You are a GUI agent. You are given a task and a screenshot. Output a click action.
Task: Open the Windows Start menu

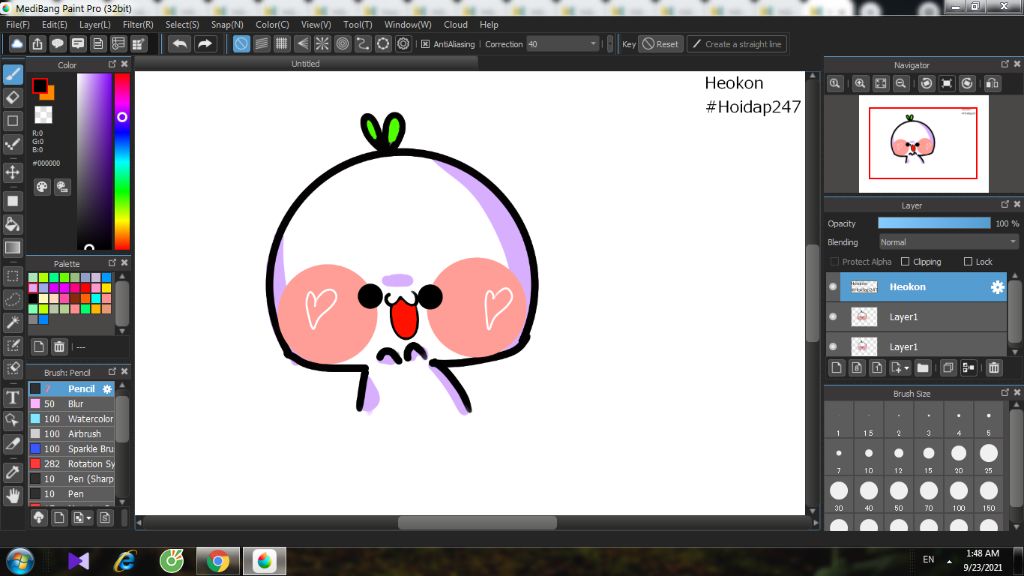click(x=20, y=561)
